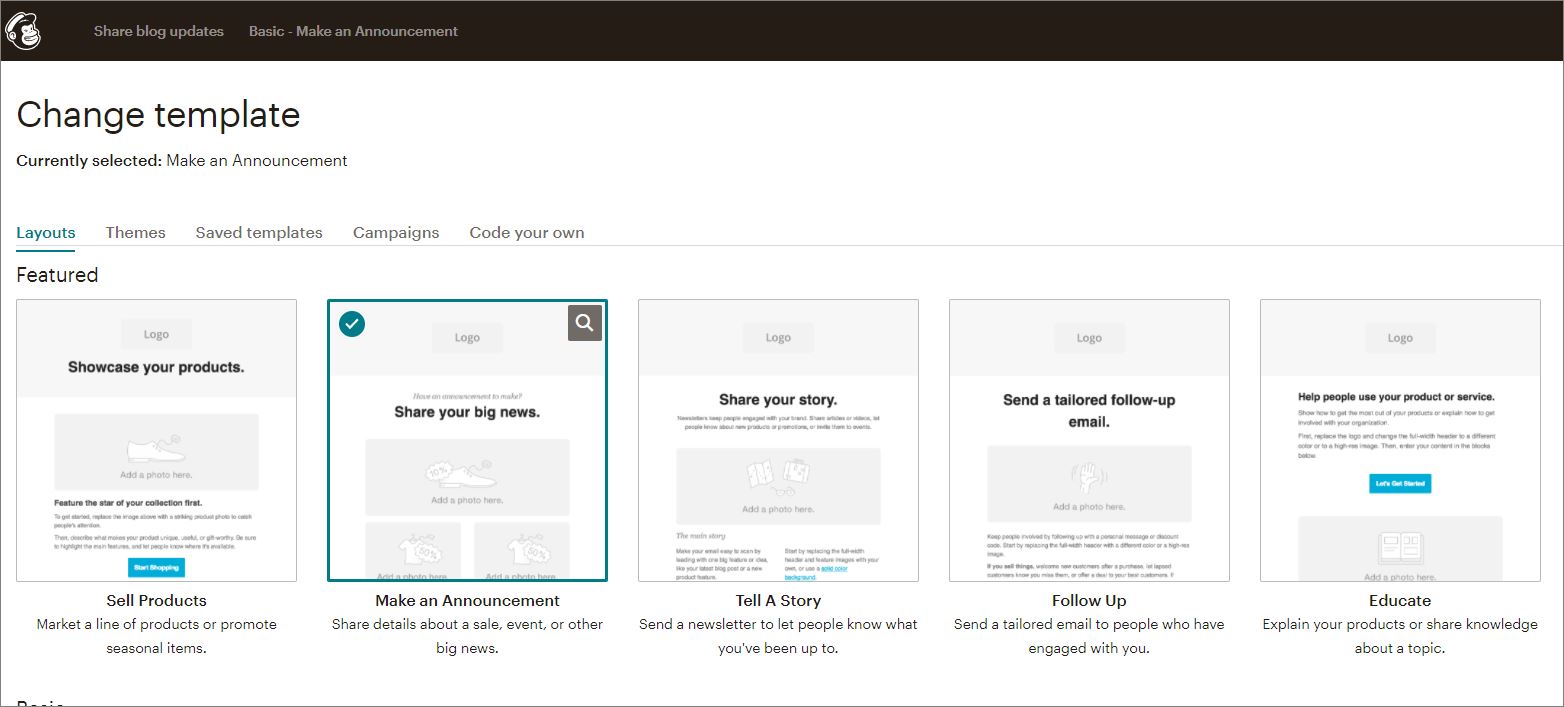Go to the Code your own tab
This screenshot has width=1564, height=707.
tap(527, 232)
